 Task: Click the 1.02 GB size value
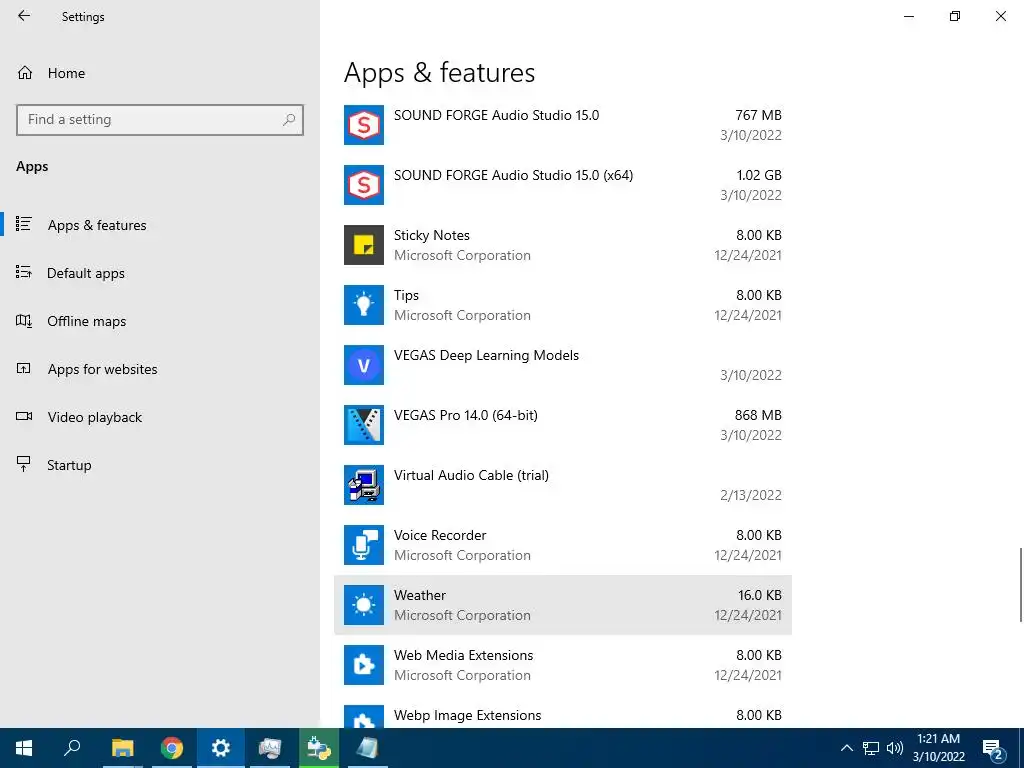759,175
